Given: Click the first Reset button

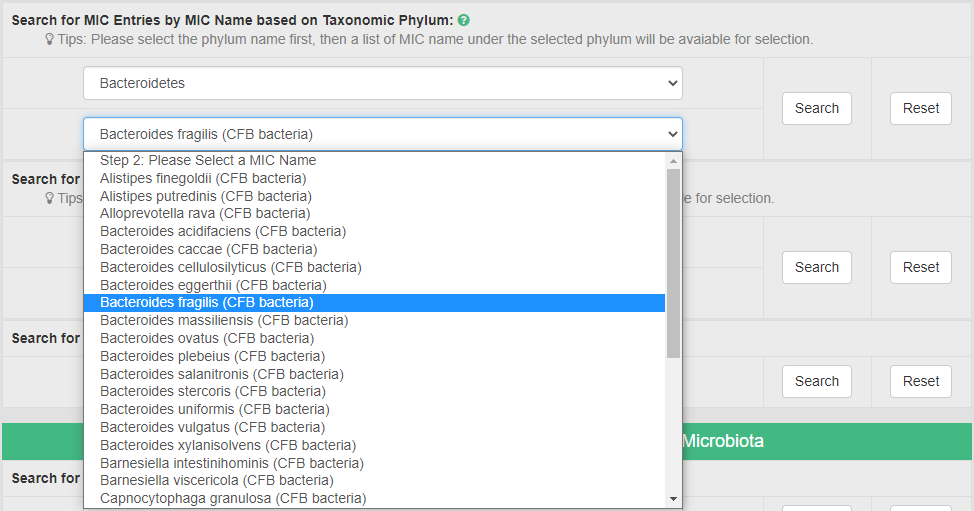Looking at the screenshot, I should coord(920,108).
